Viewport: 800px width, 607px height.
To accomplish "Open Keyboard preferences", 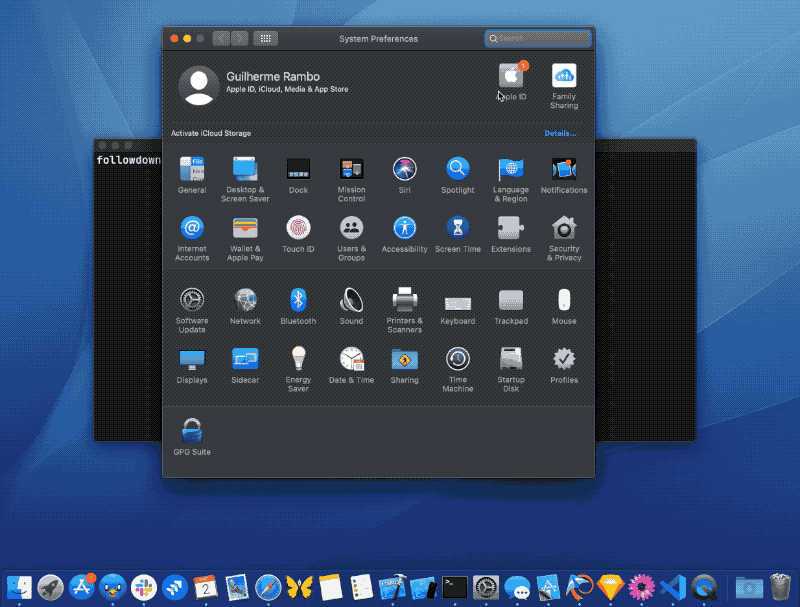I will (x=458, y=303).
